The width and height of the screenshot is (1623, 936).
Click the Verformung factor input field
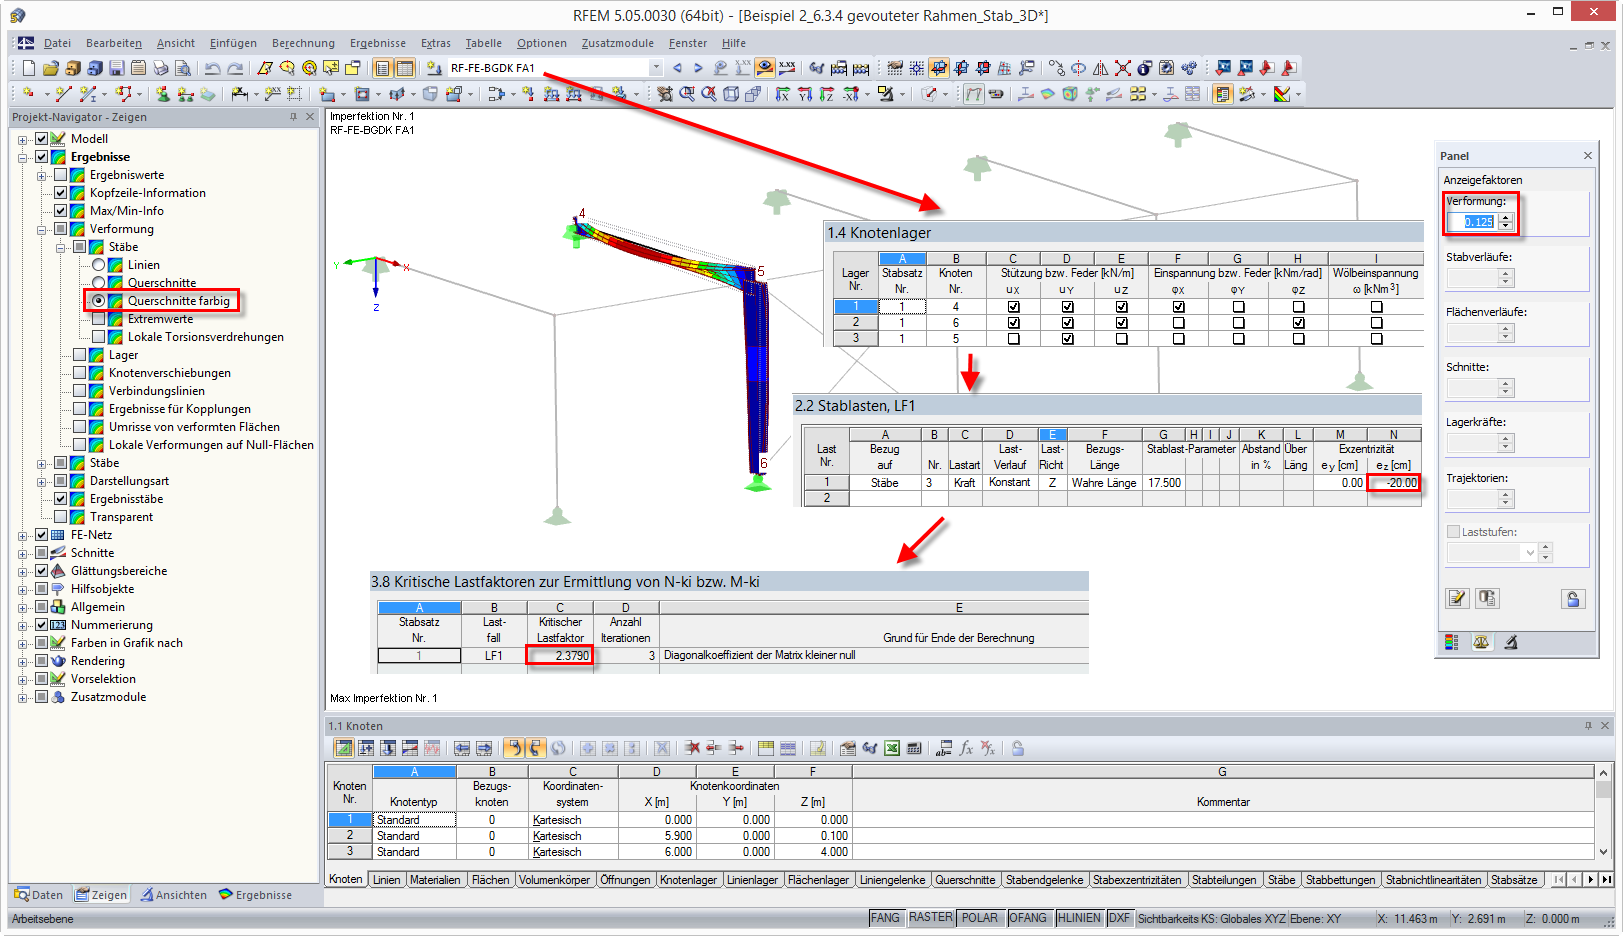click(x=1471, y=222)
